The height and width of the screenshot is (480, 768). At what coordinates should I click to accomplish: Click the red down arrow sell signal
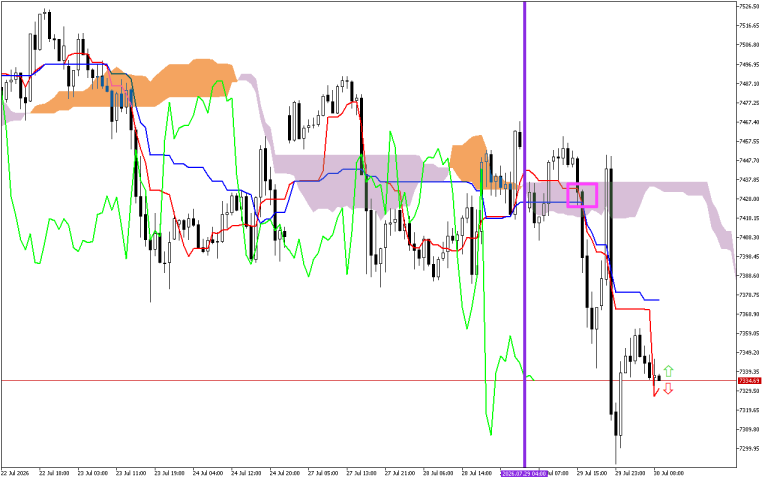point(668,389)
